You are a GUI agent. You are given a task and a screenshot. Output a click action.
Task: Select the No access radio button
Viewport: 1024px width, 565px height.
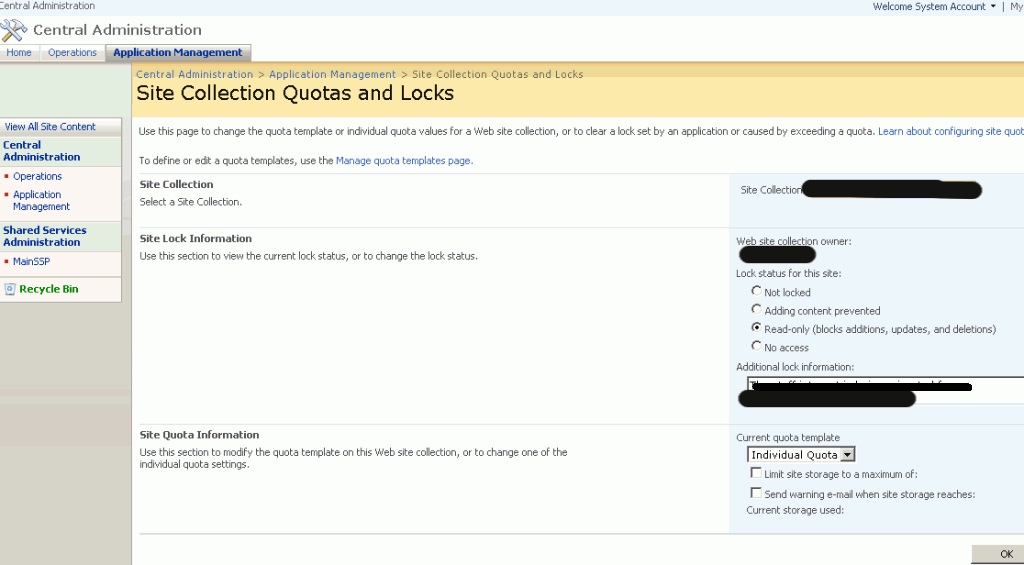click(756, 346)
